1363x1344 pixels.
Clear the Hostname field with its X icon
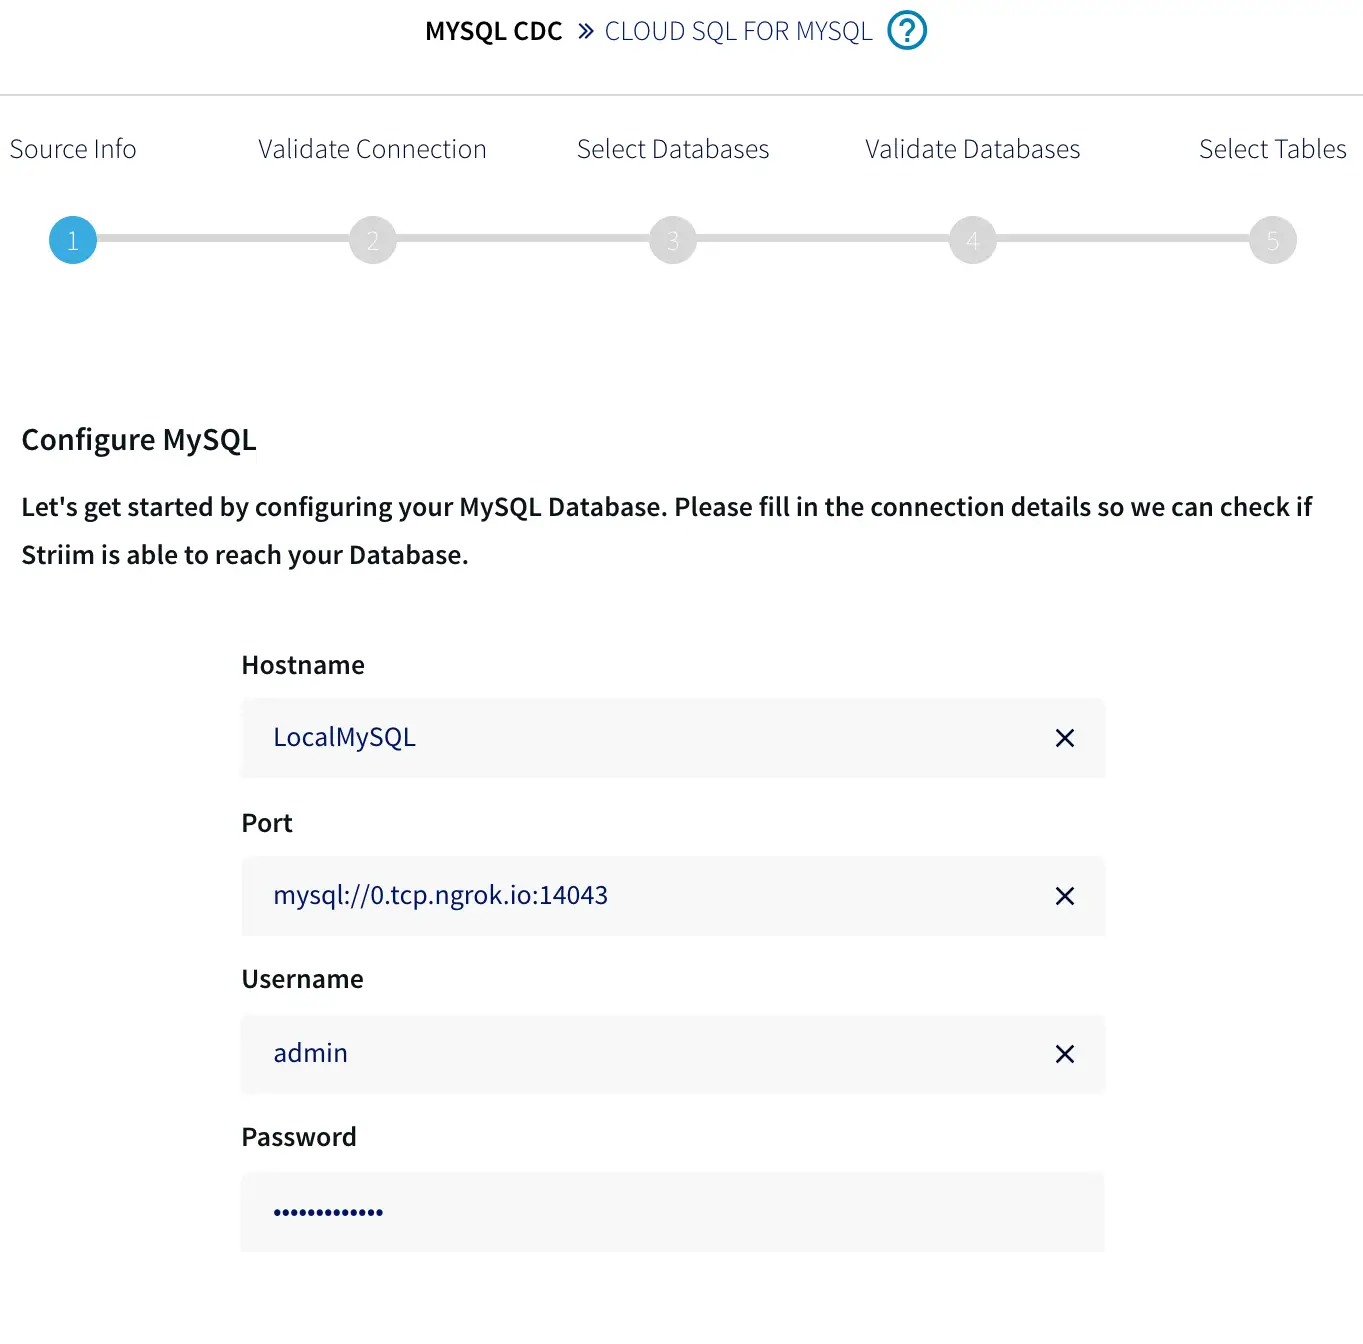click(x=1065, y=738)
